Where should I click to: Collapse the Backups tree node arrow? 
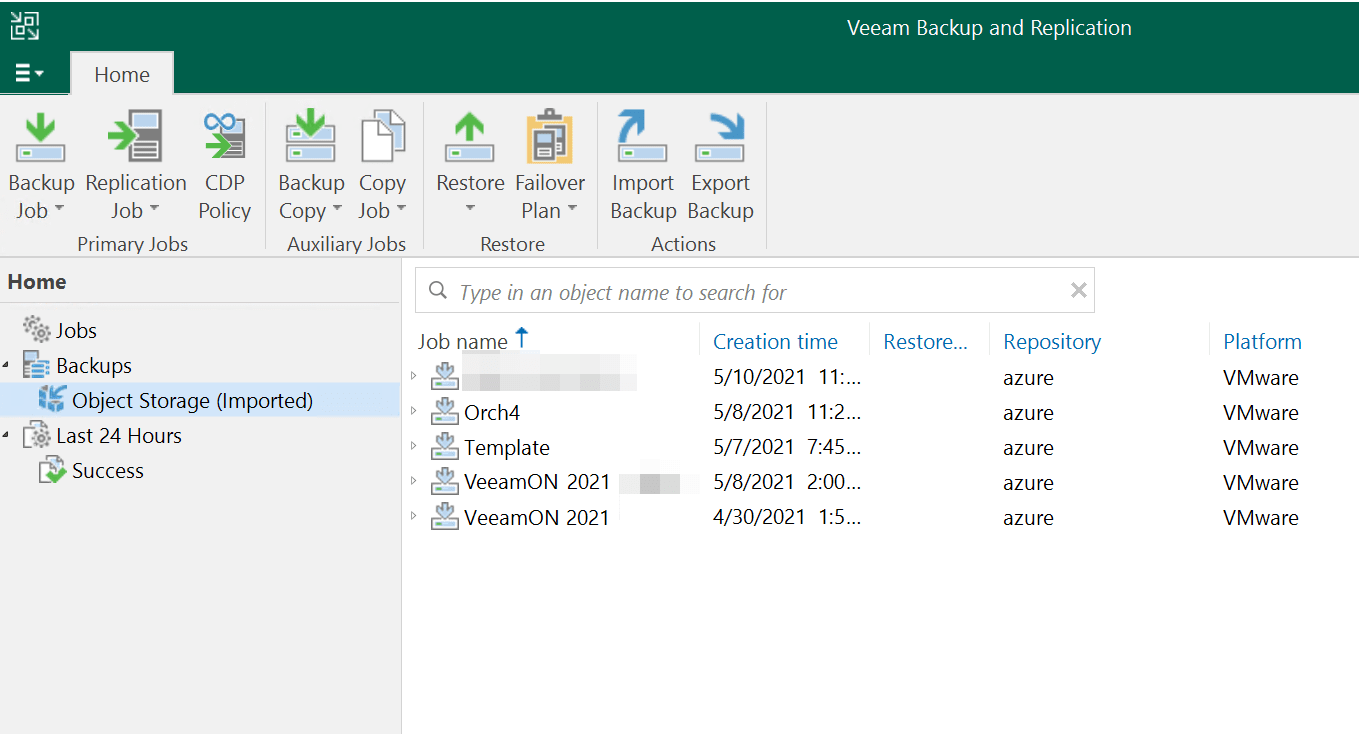[x=8, y=366]
